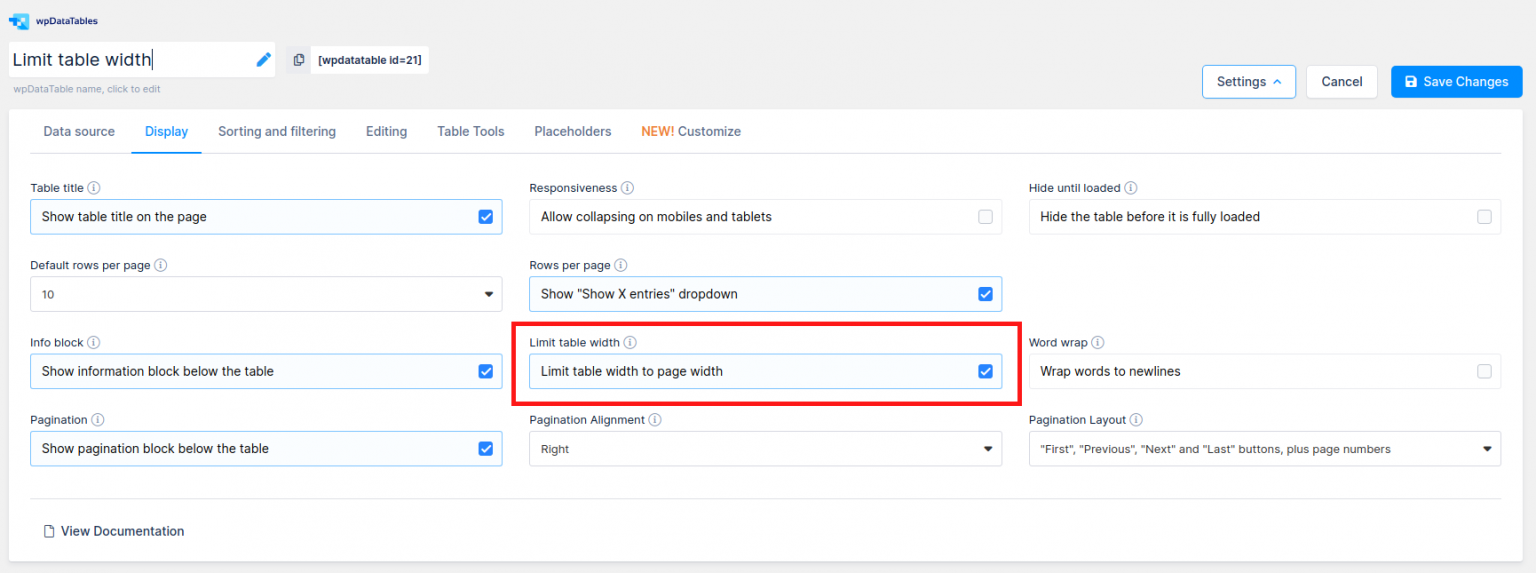Disable Limit table width to page width
Screen dimensions: 1536x573
pos(985,372)
